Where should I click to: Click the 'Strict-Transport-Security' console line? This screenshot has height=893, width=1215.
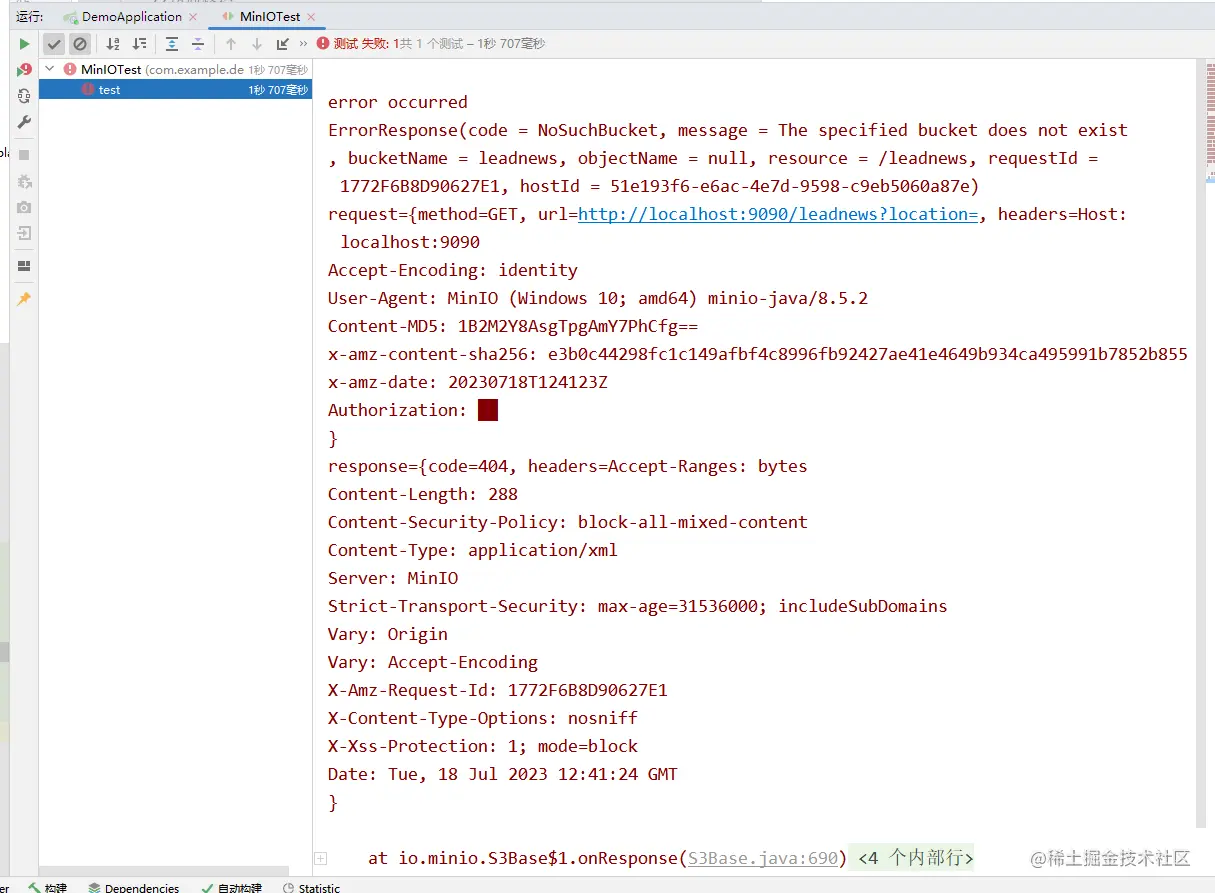point(638,606)
